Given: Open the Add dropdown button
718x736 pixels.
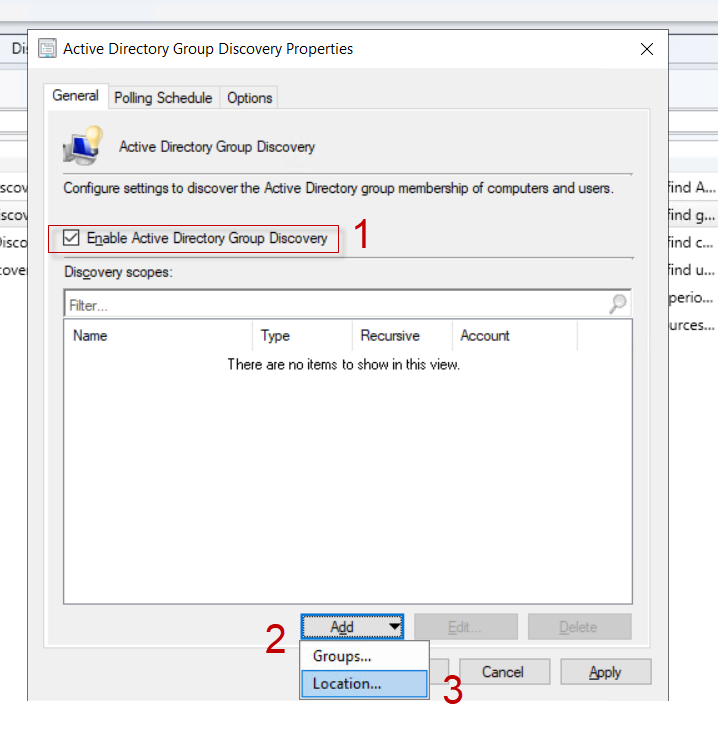Looking at the screenshot, I should click(x=352, y=627).
